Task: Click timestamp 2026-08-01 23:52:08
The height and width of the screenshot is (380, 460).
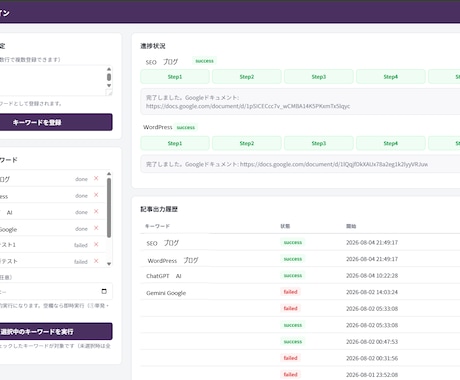Action: click(372, 375)
